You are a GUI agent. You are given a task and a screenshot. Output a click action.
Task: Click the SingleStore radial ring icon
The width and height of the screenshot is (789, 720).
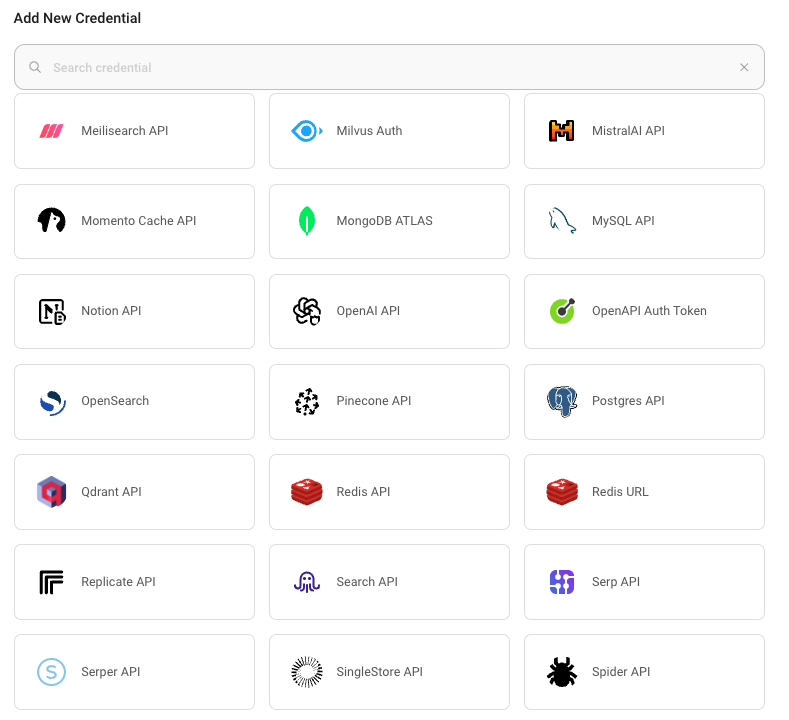[x=306, y=672]
